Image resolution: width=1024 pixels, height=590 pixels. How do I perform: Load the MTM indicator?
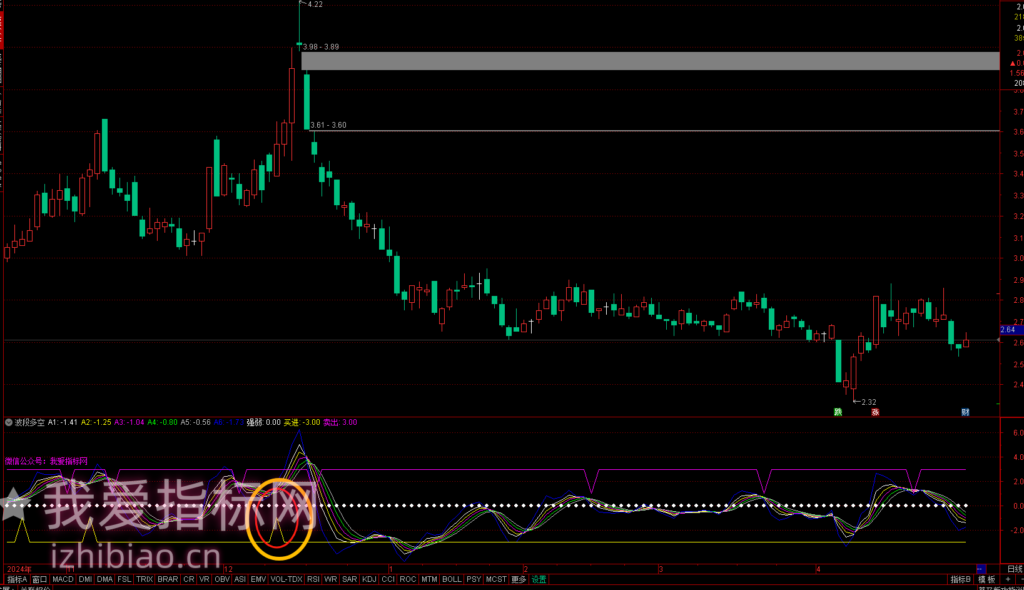pyautogui.click(x=429, y=580)
